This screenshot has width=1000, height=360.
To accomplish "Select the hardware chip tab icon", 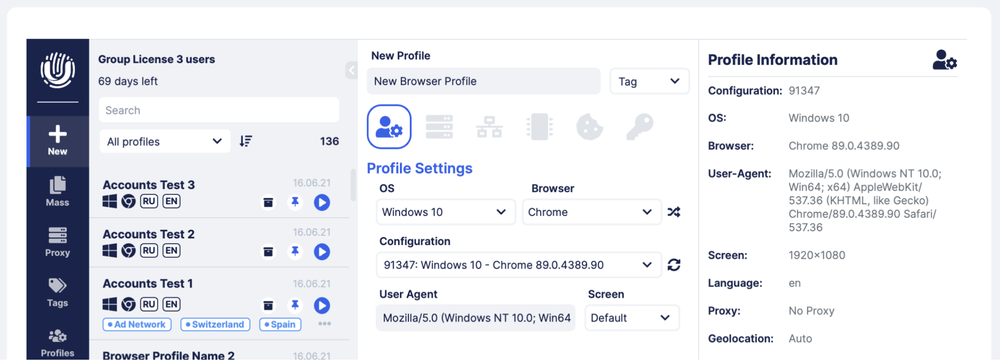I will click(540, 126).
